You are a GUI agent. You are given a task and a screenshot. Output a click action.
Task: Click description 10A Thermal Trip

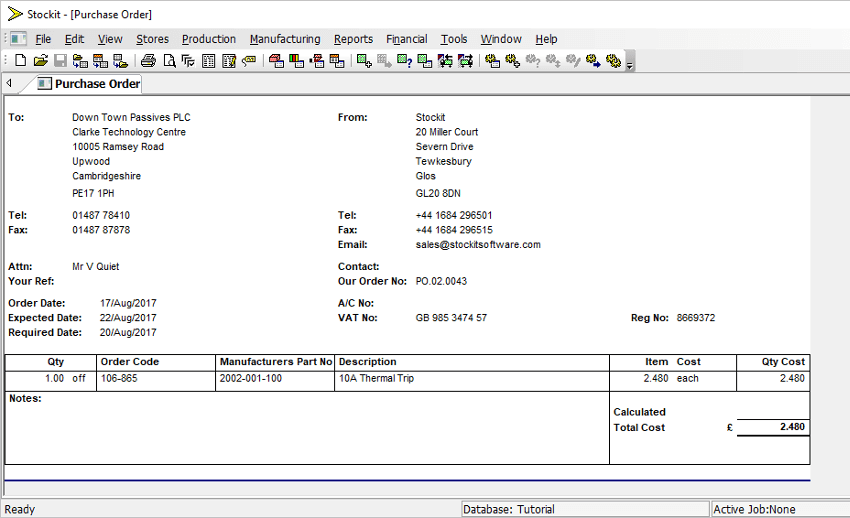376,378
